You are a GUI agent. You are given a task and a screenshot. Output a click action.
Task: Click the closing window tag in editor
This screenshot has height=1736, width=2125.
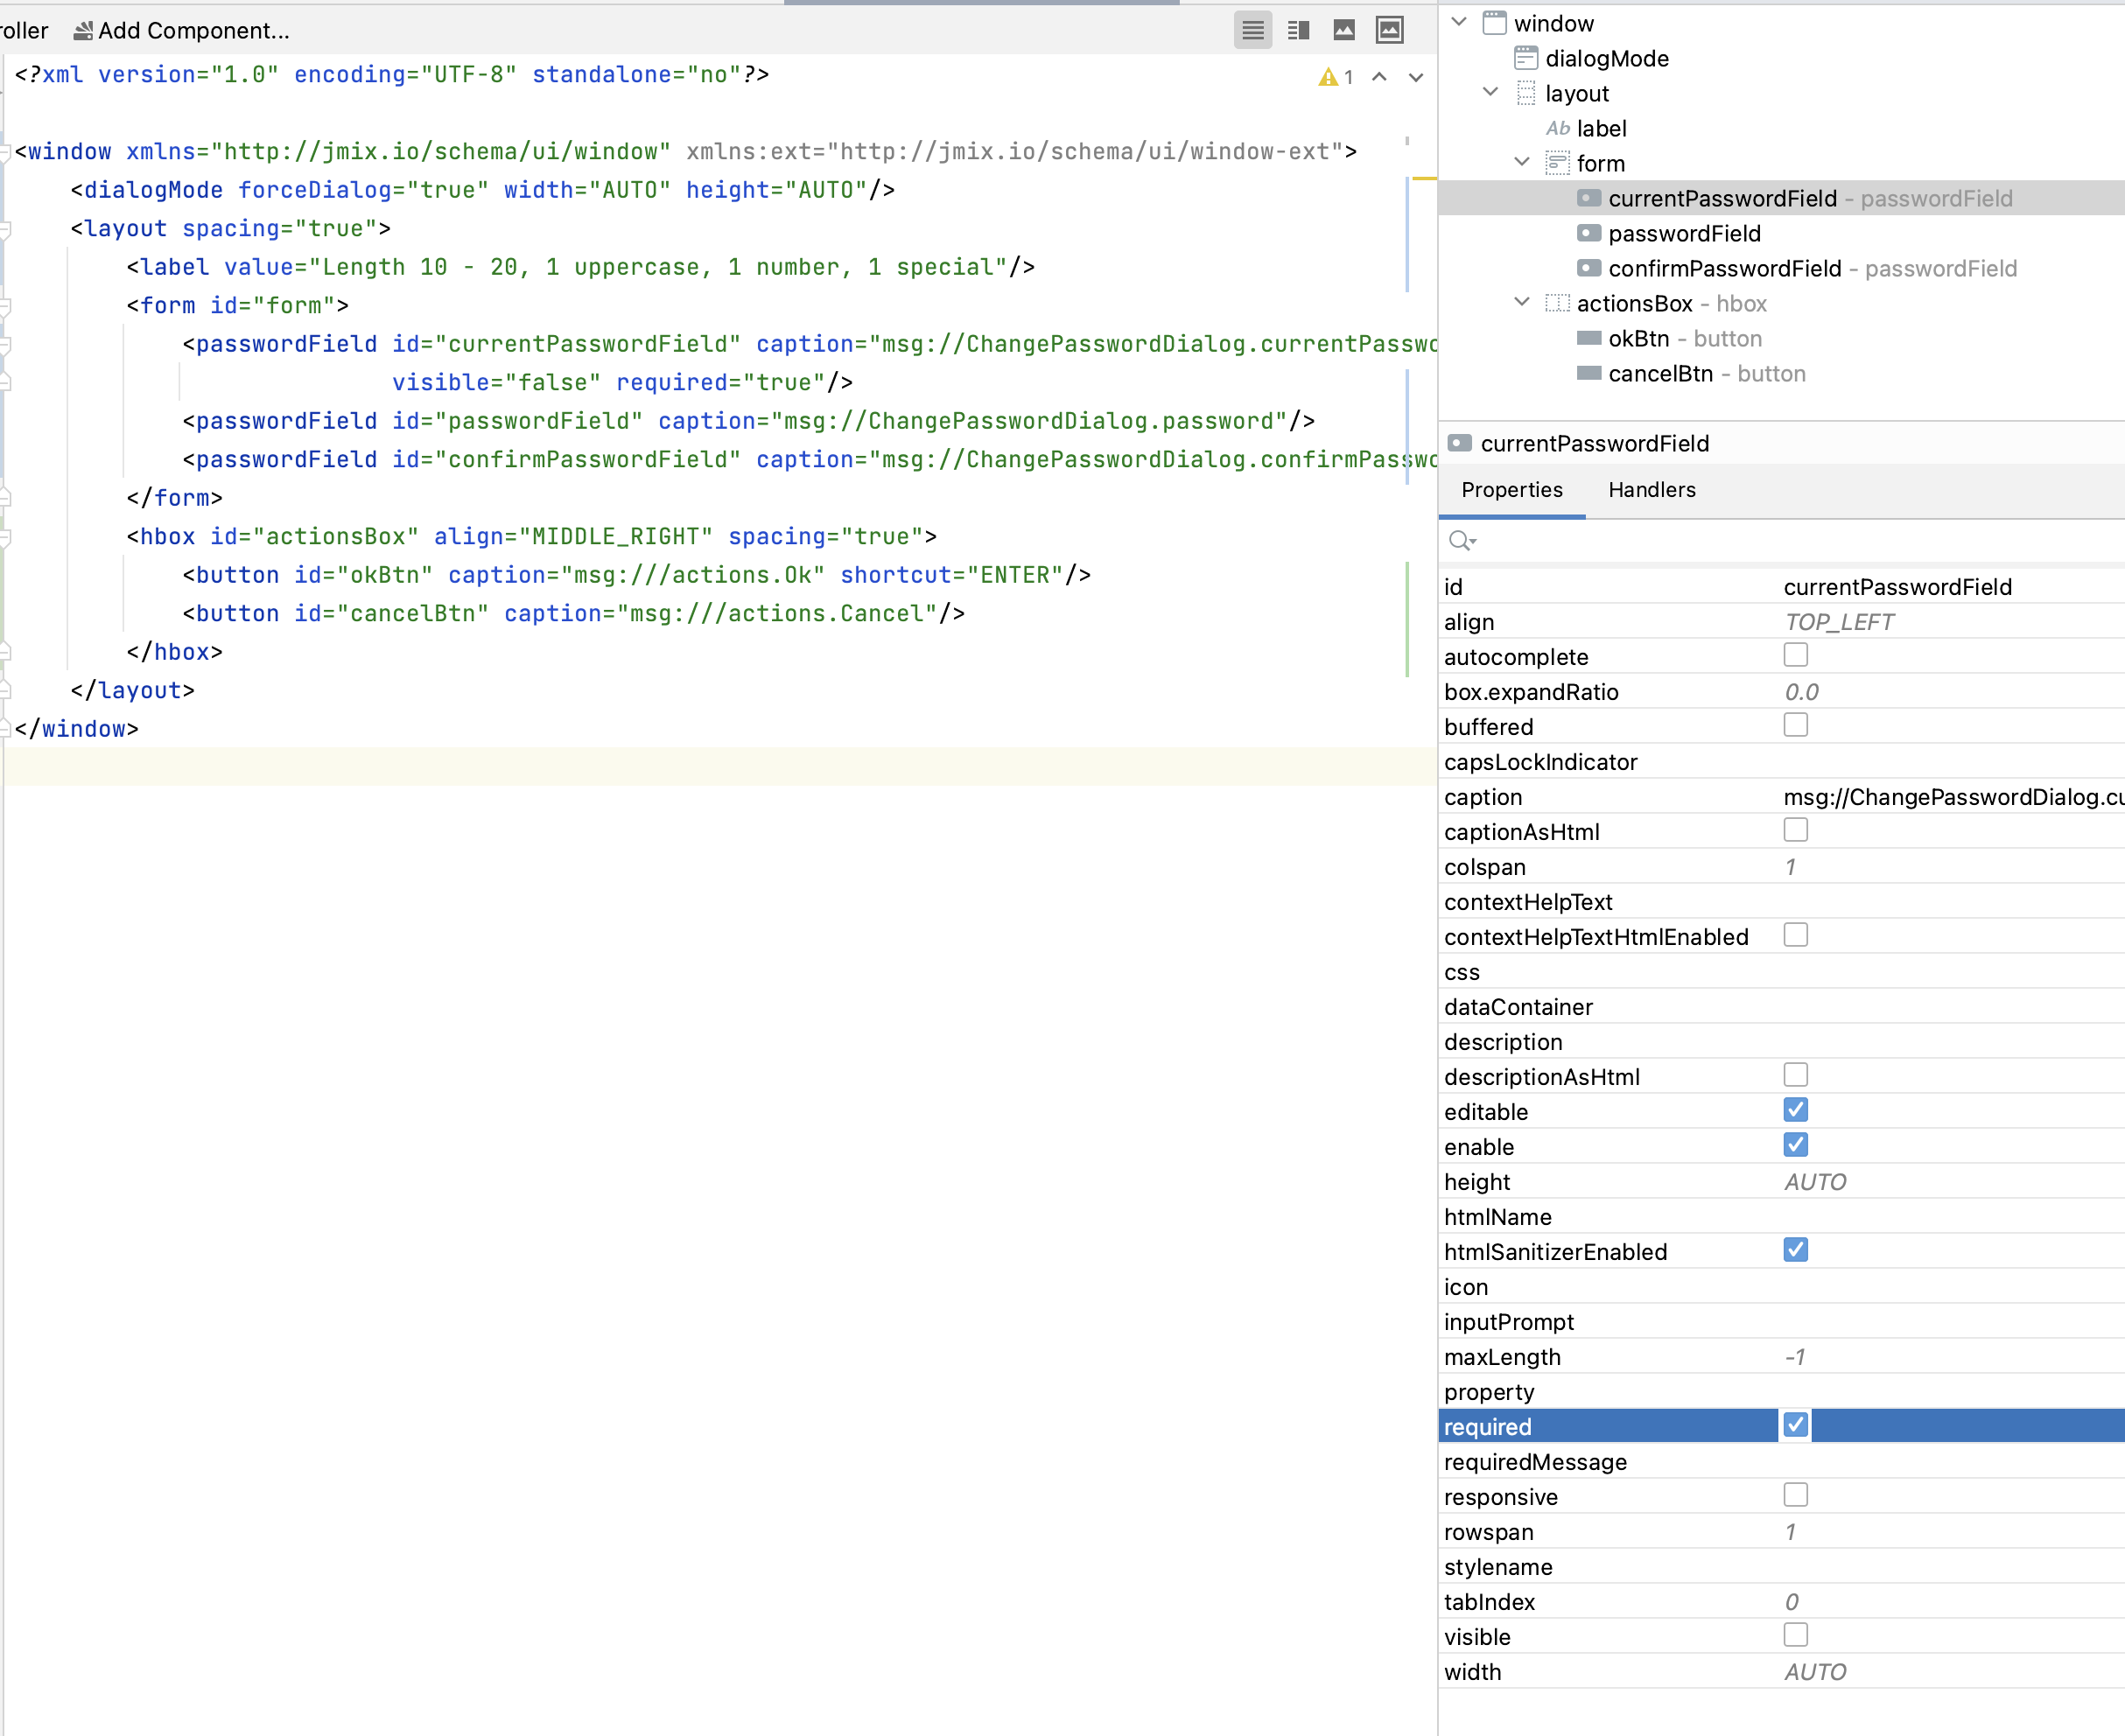(x=77, y=729)
